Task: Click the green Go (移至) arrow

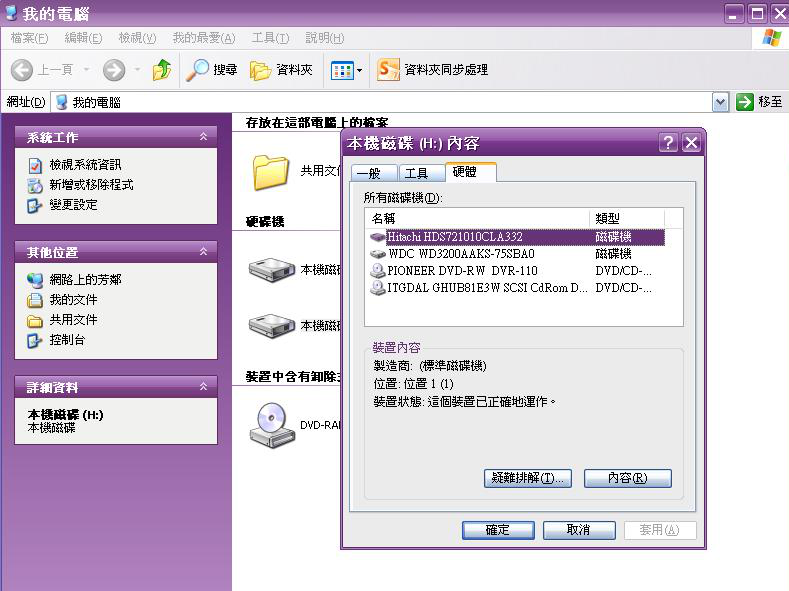Action: pos(744,102)
